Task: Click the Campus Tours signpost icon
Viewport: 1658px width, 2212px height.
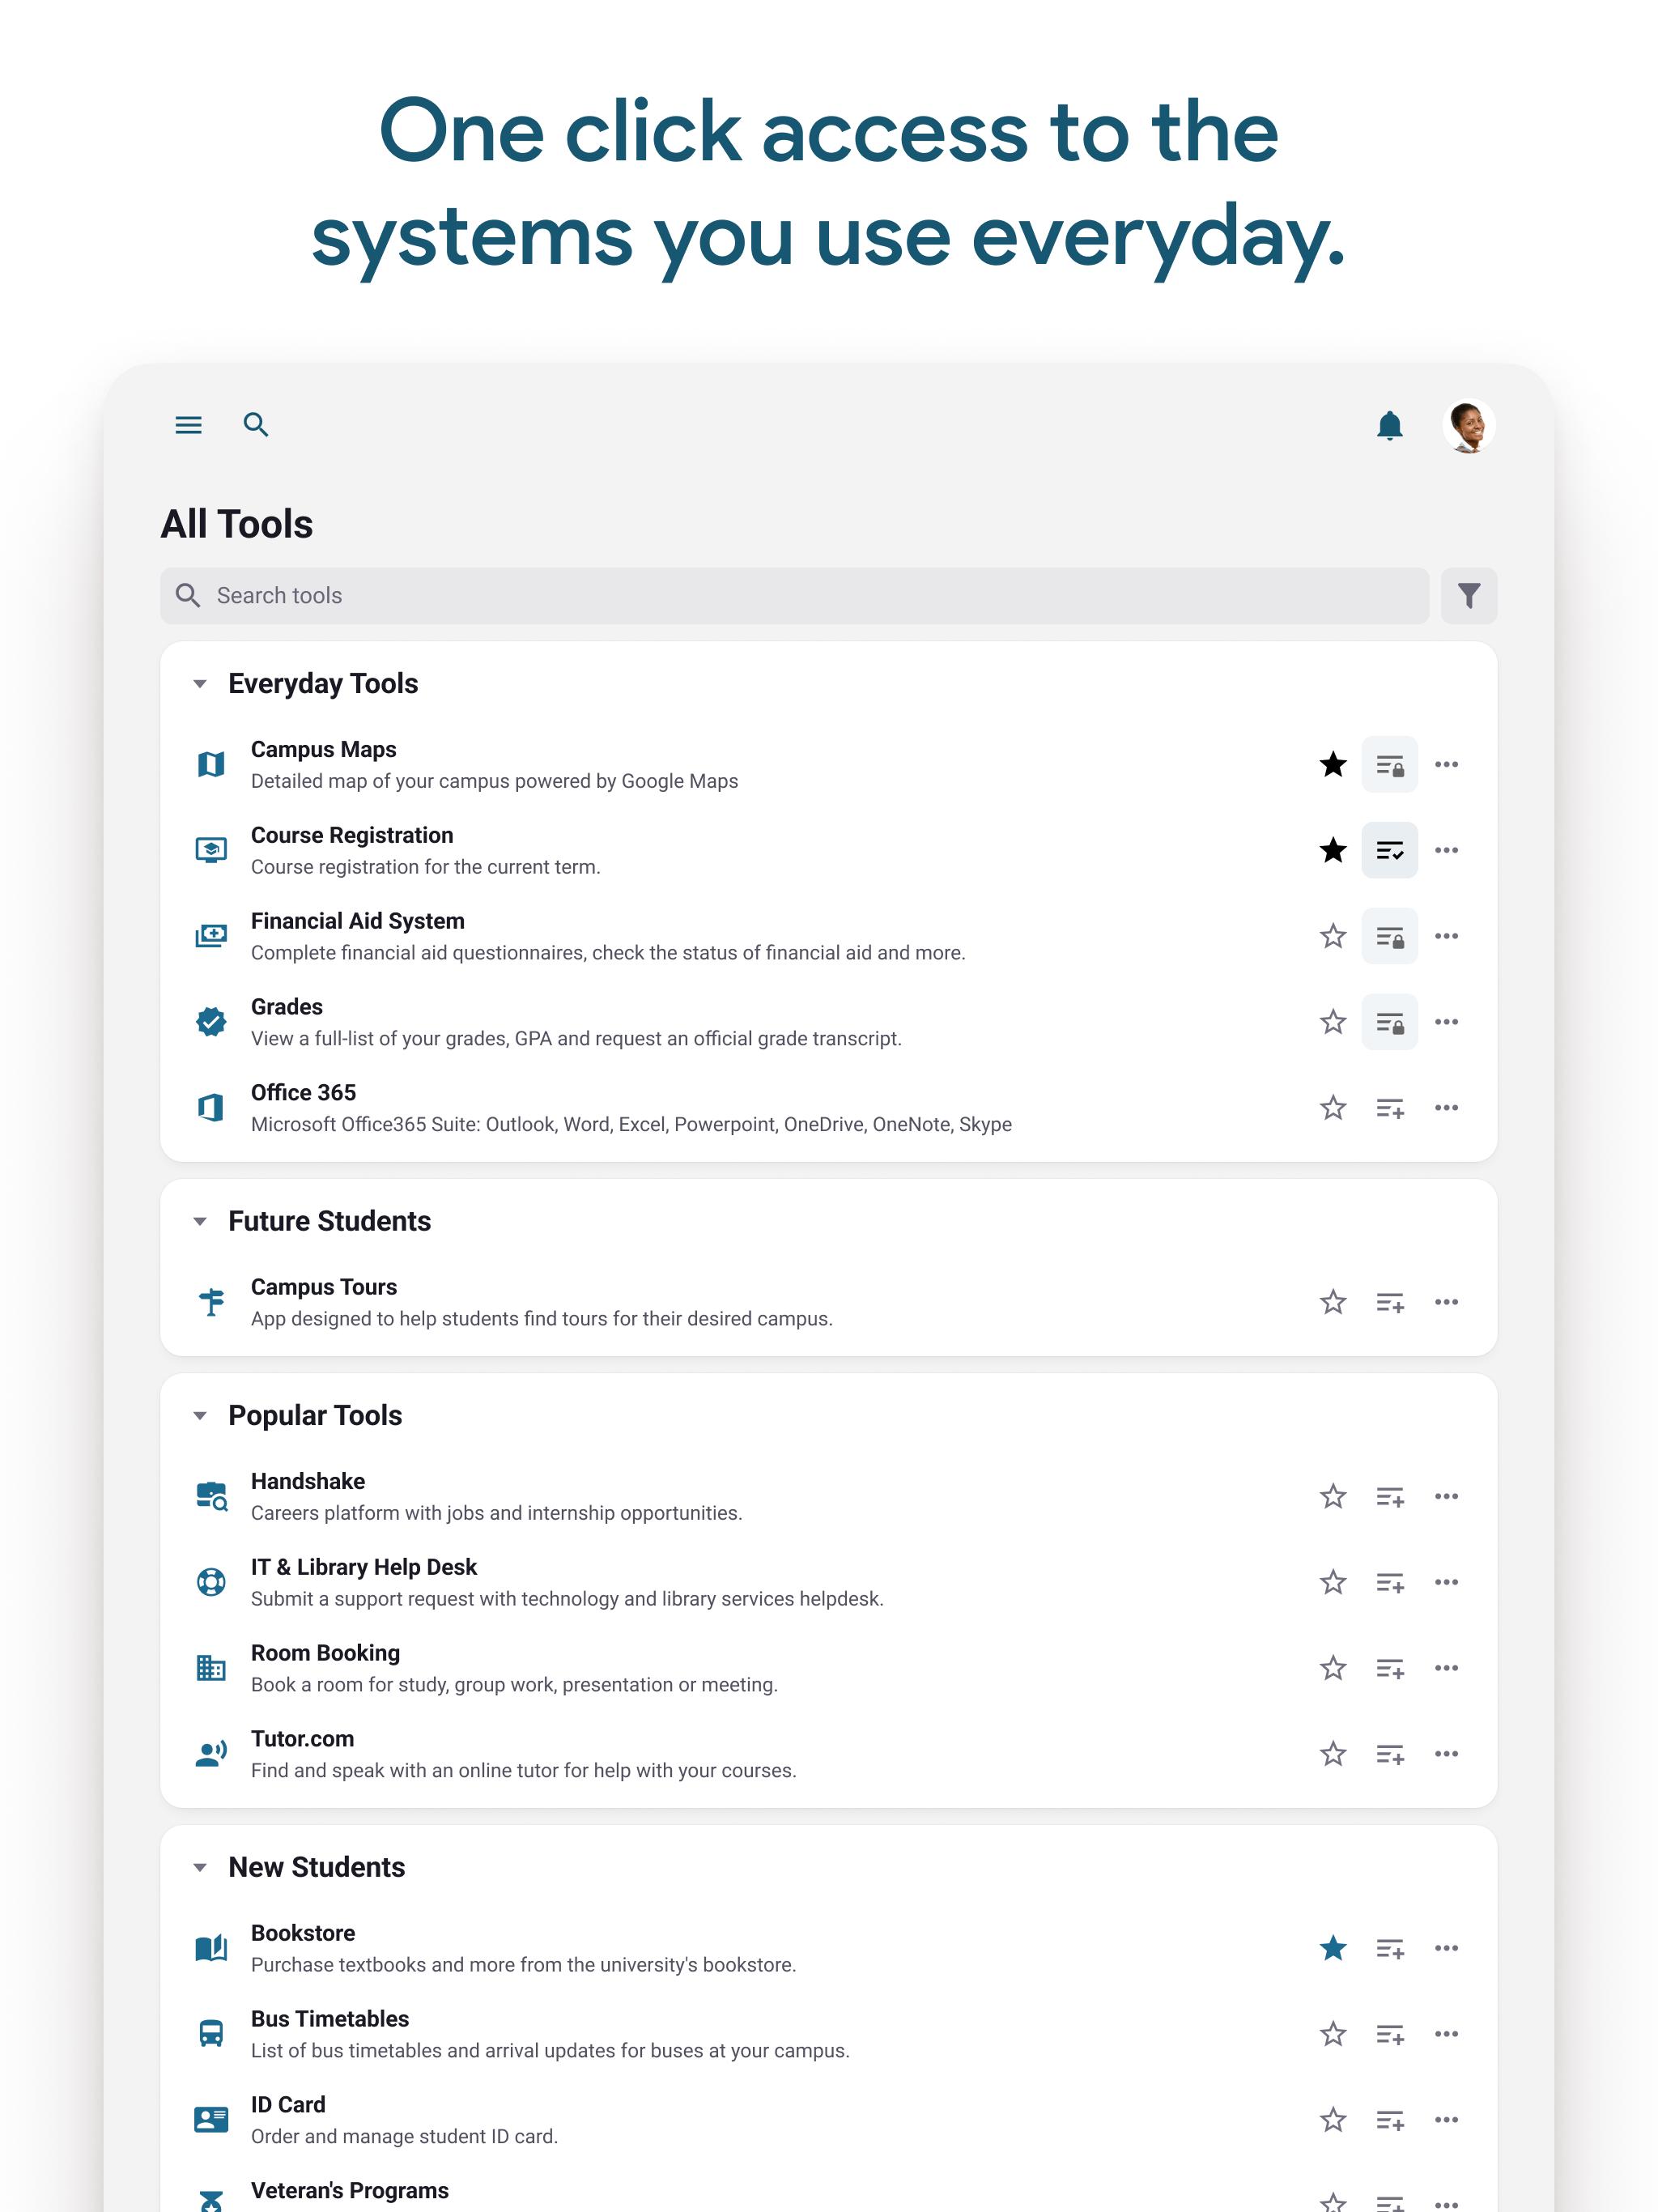Action: 211,1303
